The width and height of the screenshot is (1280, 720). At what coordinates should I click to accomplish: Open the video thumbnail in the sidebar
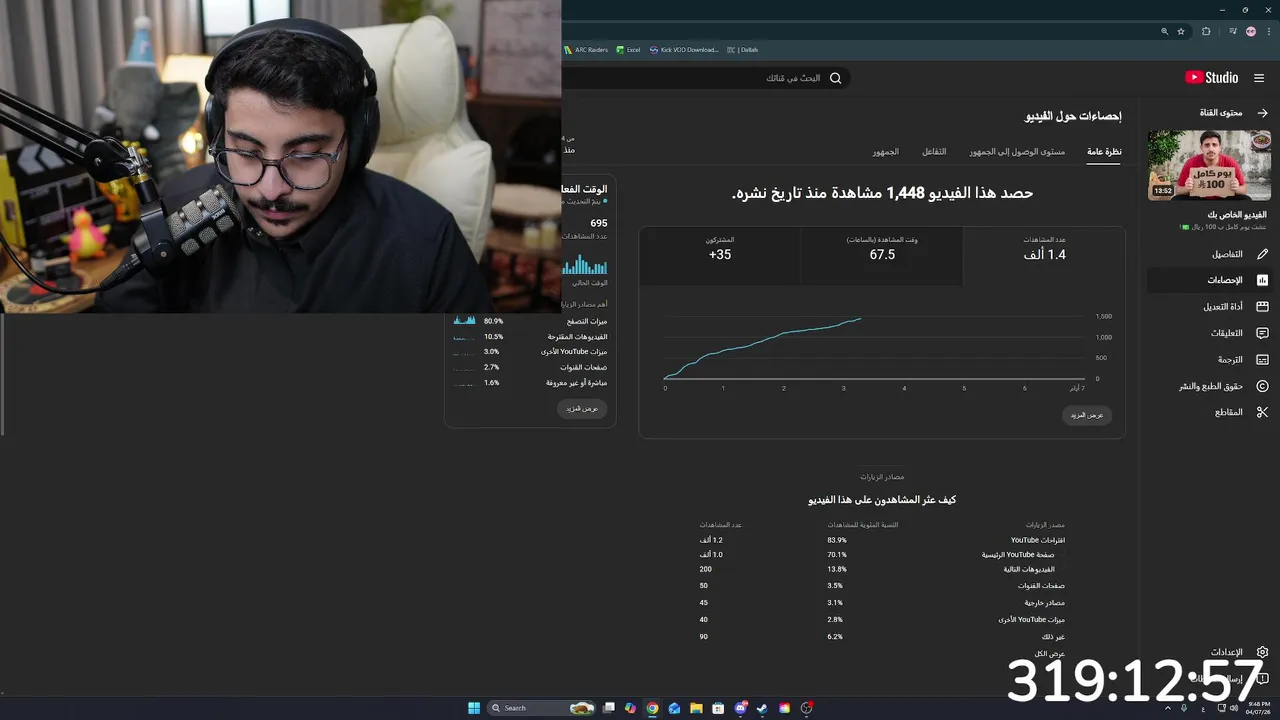[1207, 164]
